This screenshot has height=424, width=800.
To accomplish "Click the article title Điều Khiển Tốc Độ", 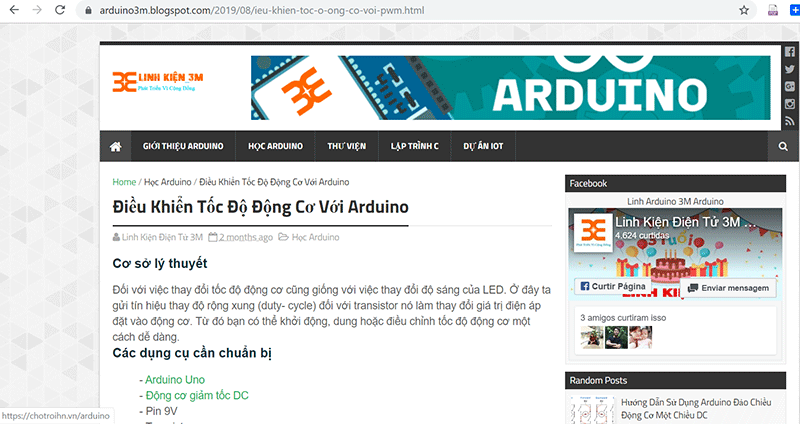I will [x=260, y=207].
